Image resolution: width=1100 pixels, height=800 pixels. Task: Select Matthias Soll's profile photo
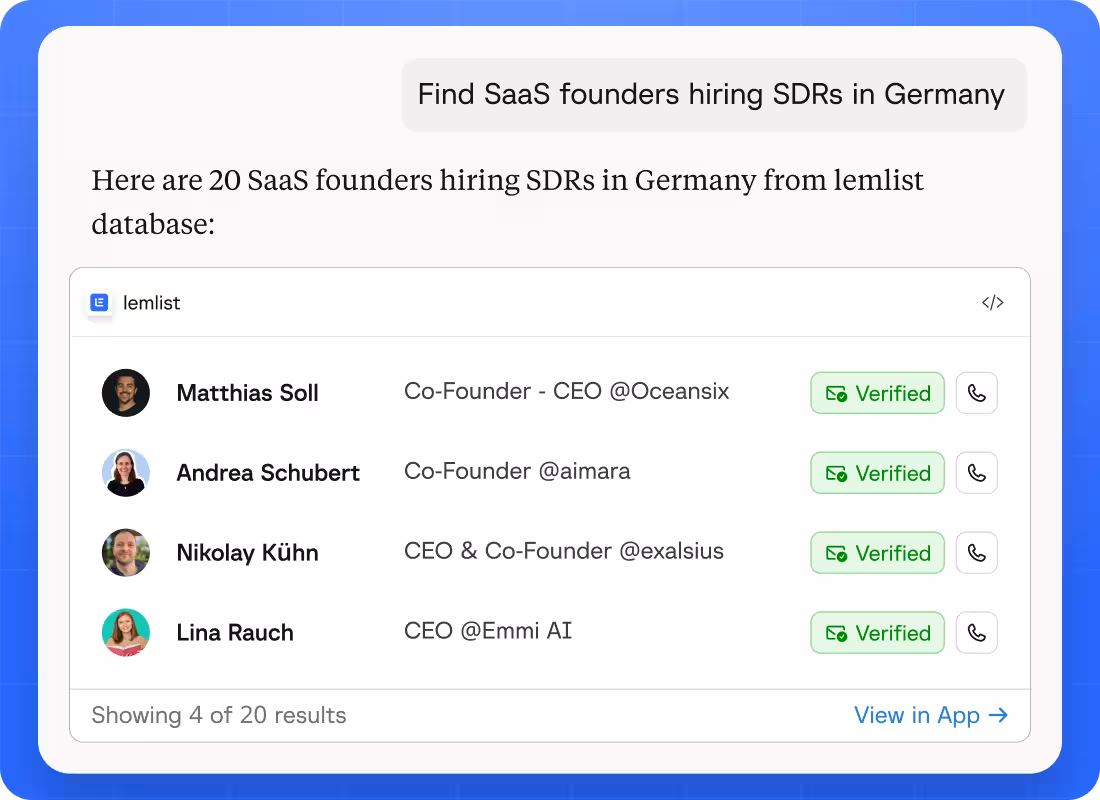click(x=126, y=393)
